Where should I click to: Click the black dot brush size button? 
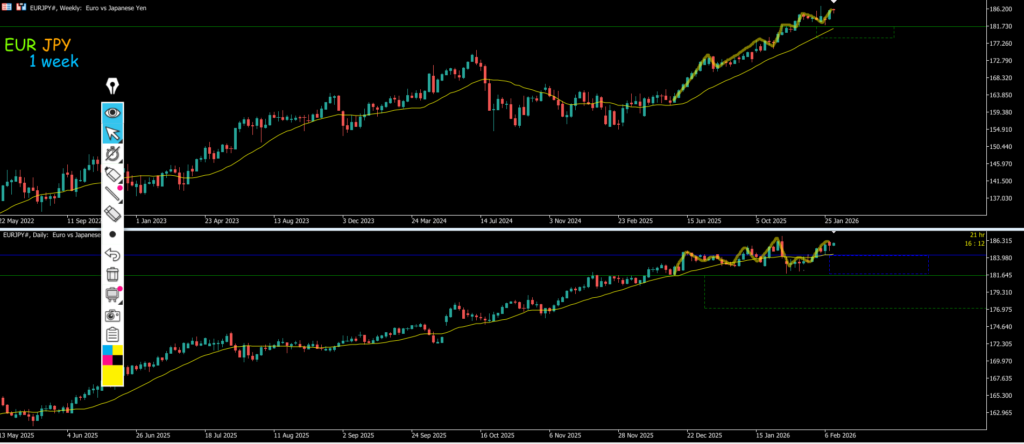[x=113, y=234]
